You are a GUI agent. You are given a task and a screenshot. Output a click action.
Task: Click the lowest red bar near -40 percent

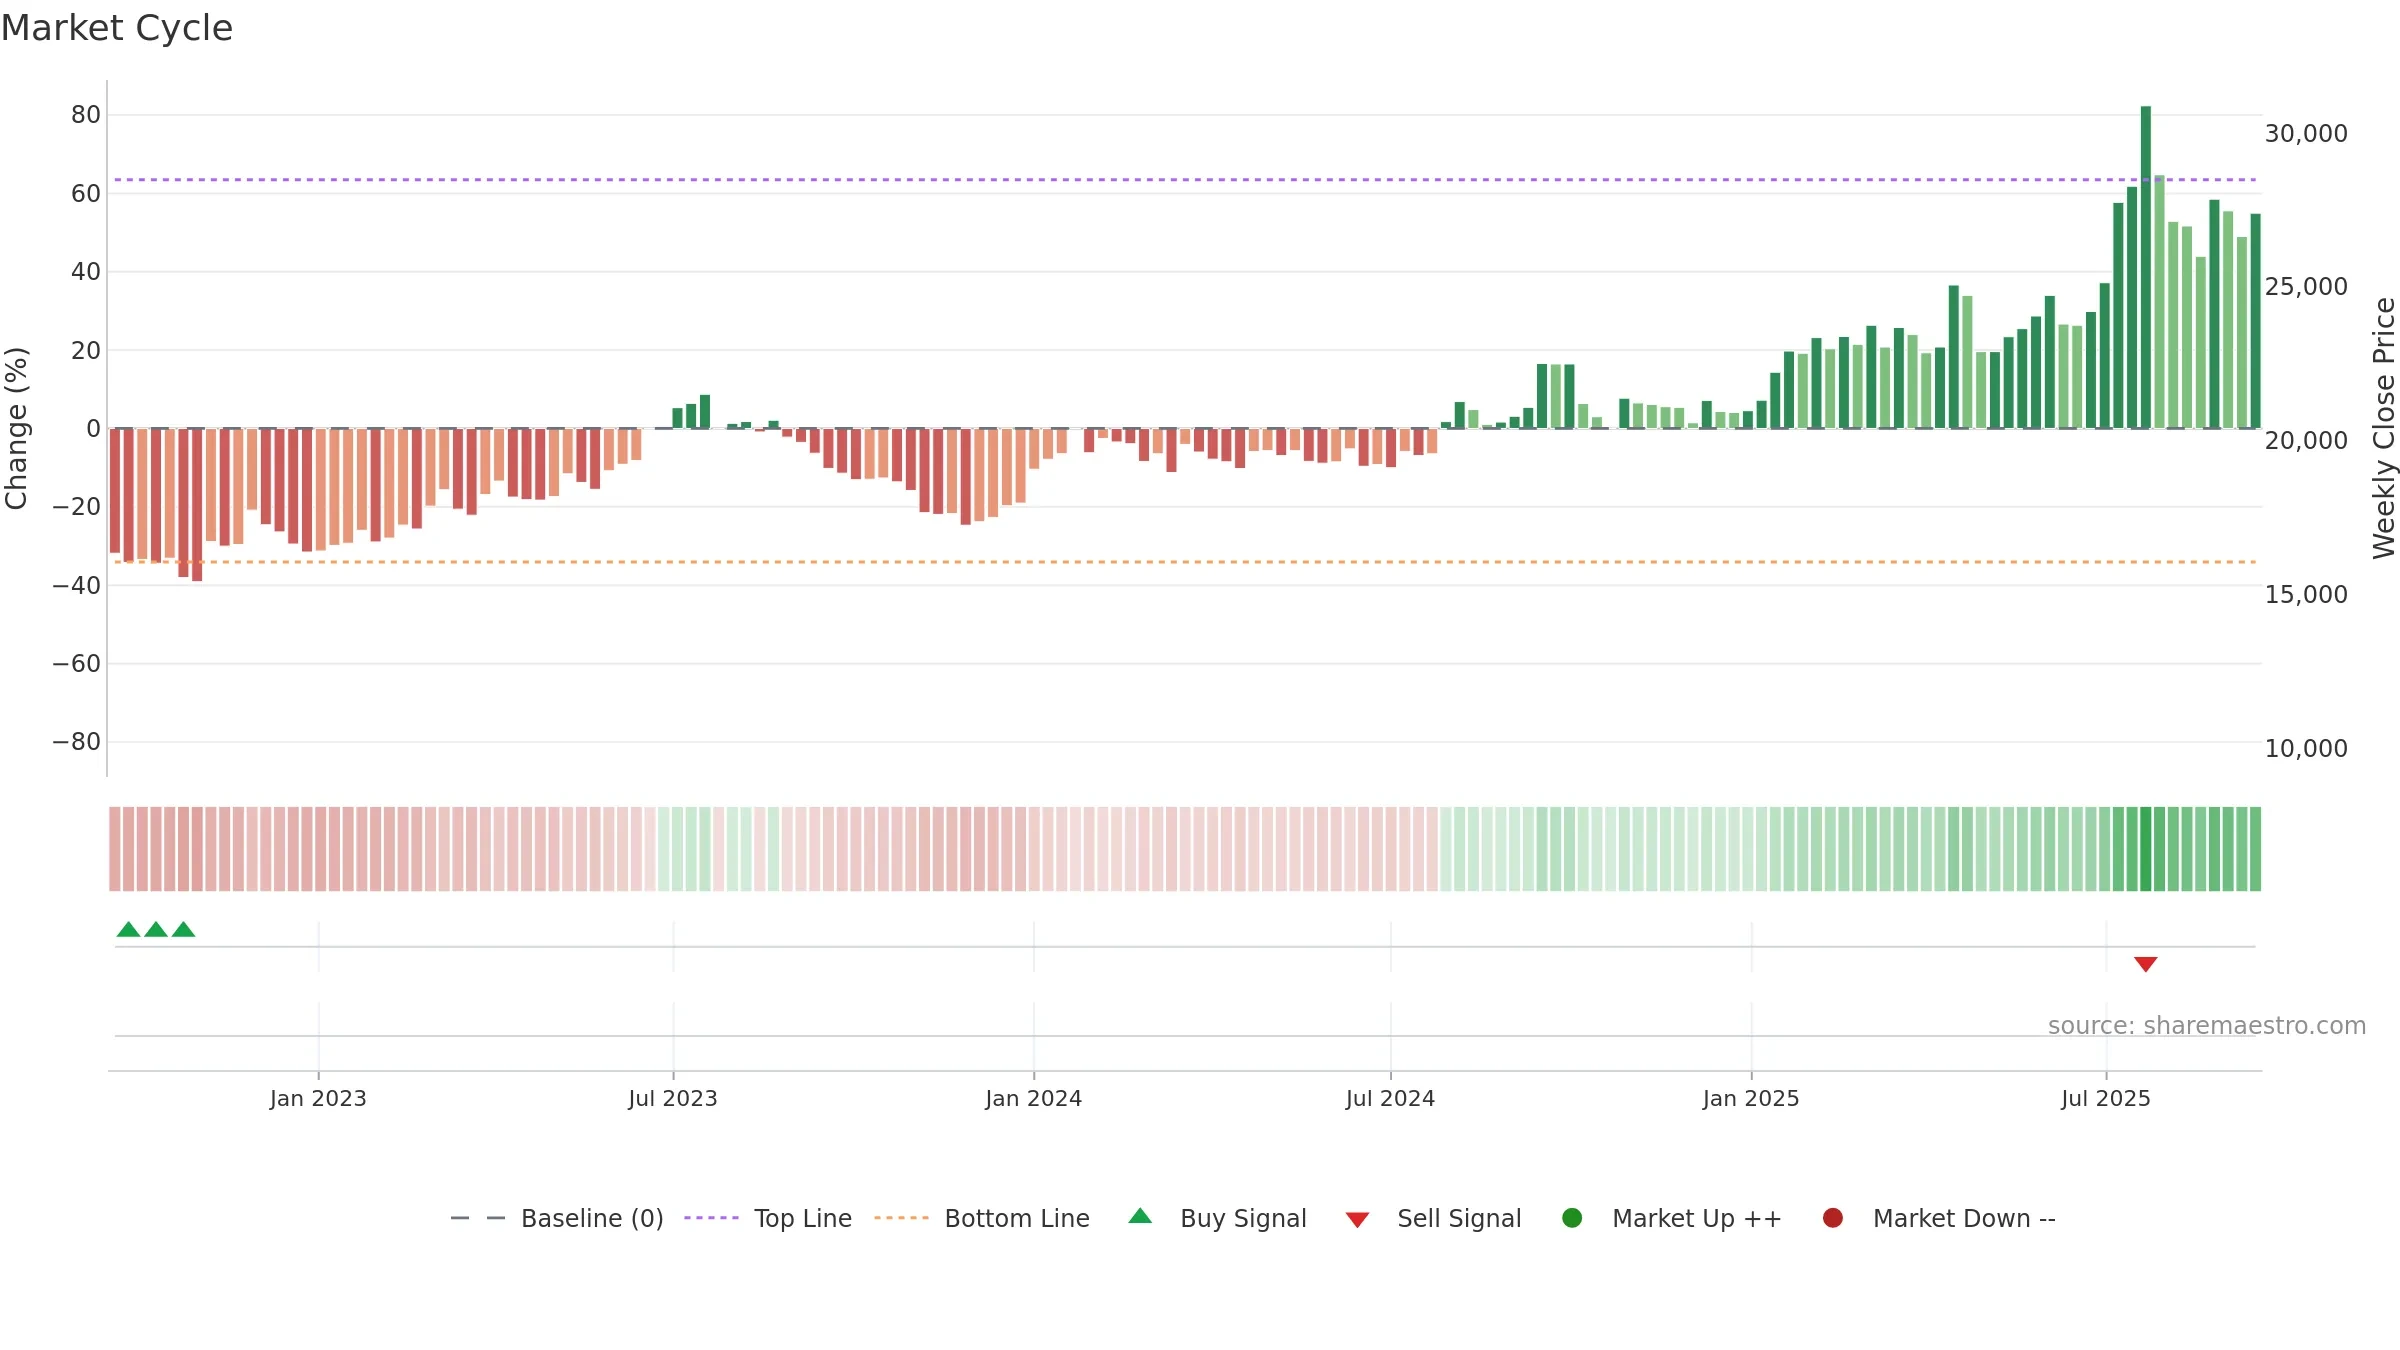coord(197,505)
